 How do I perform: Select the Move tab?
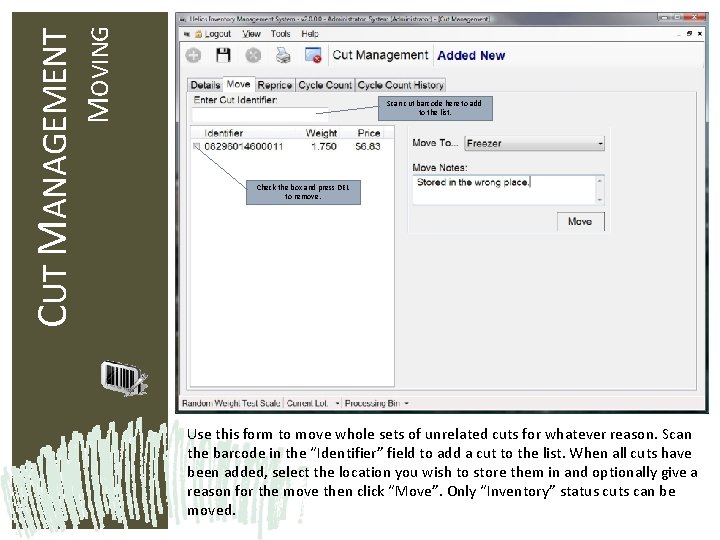(238, 84)
